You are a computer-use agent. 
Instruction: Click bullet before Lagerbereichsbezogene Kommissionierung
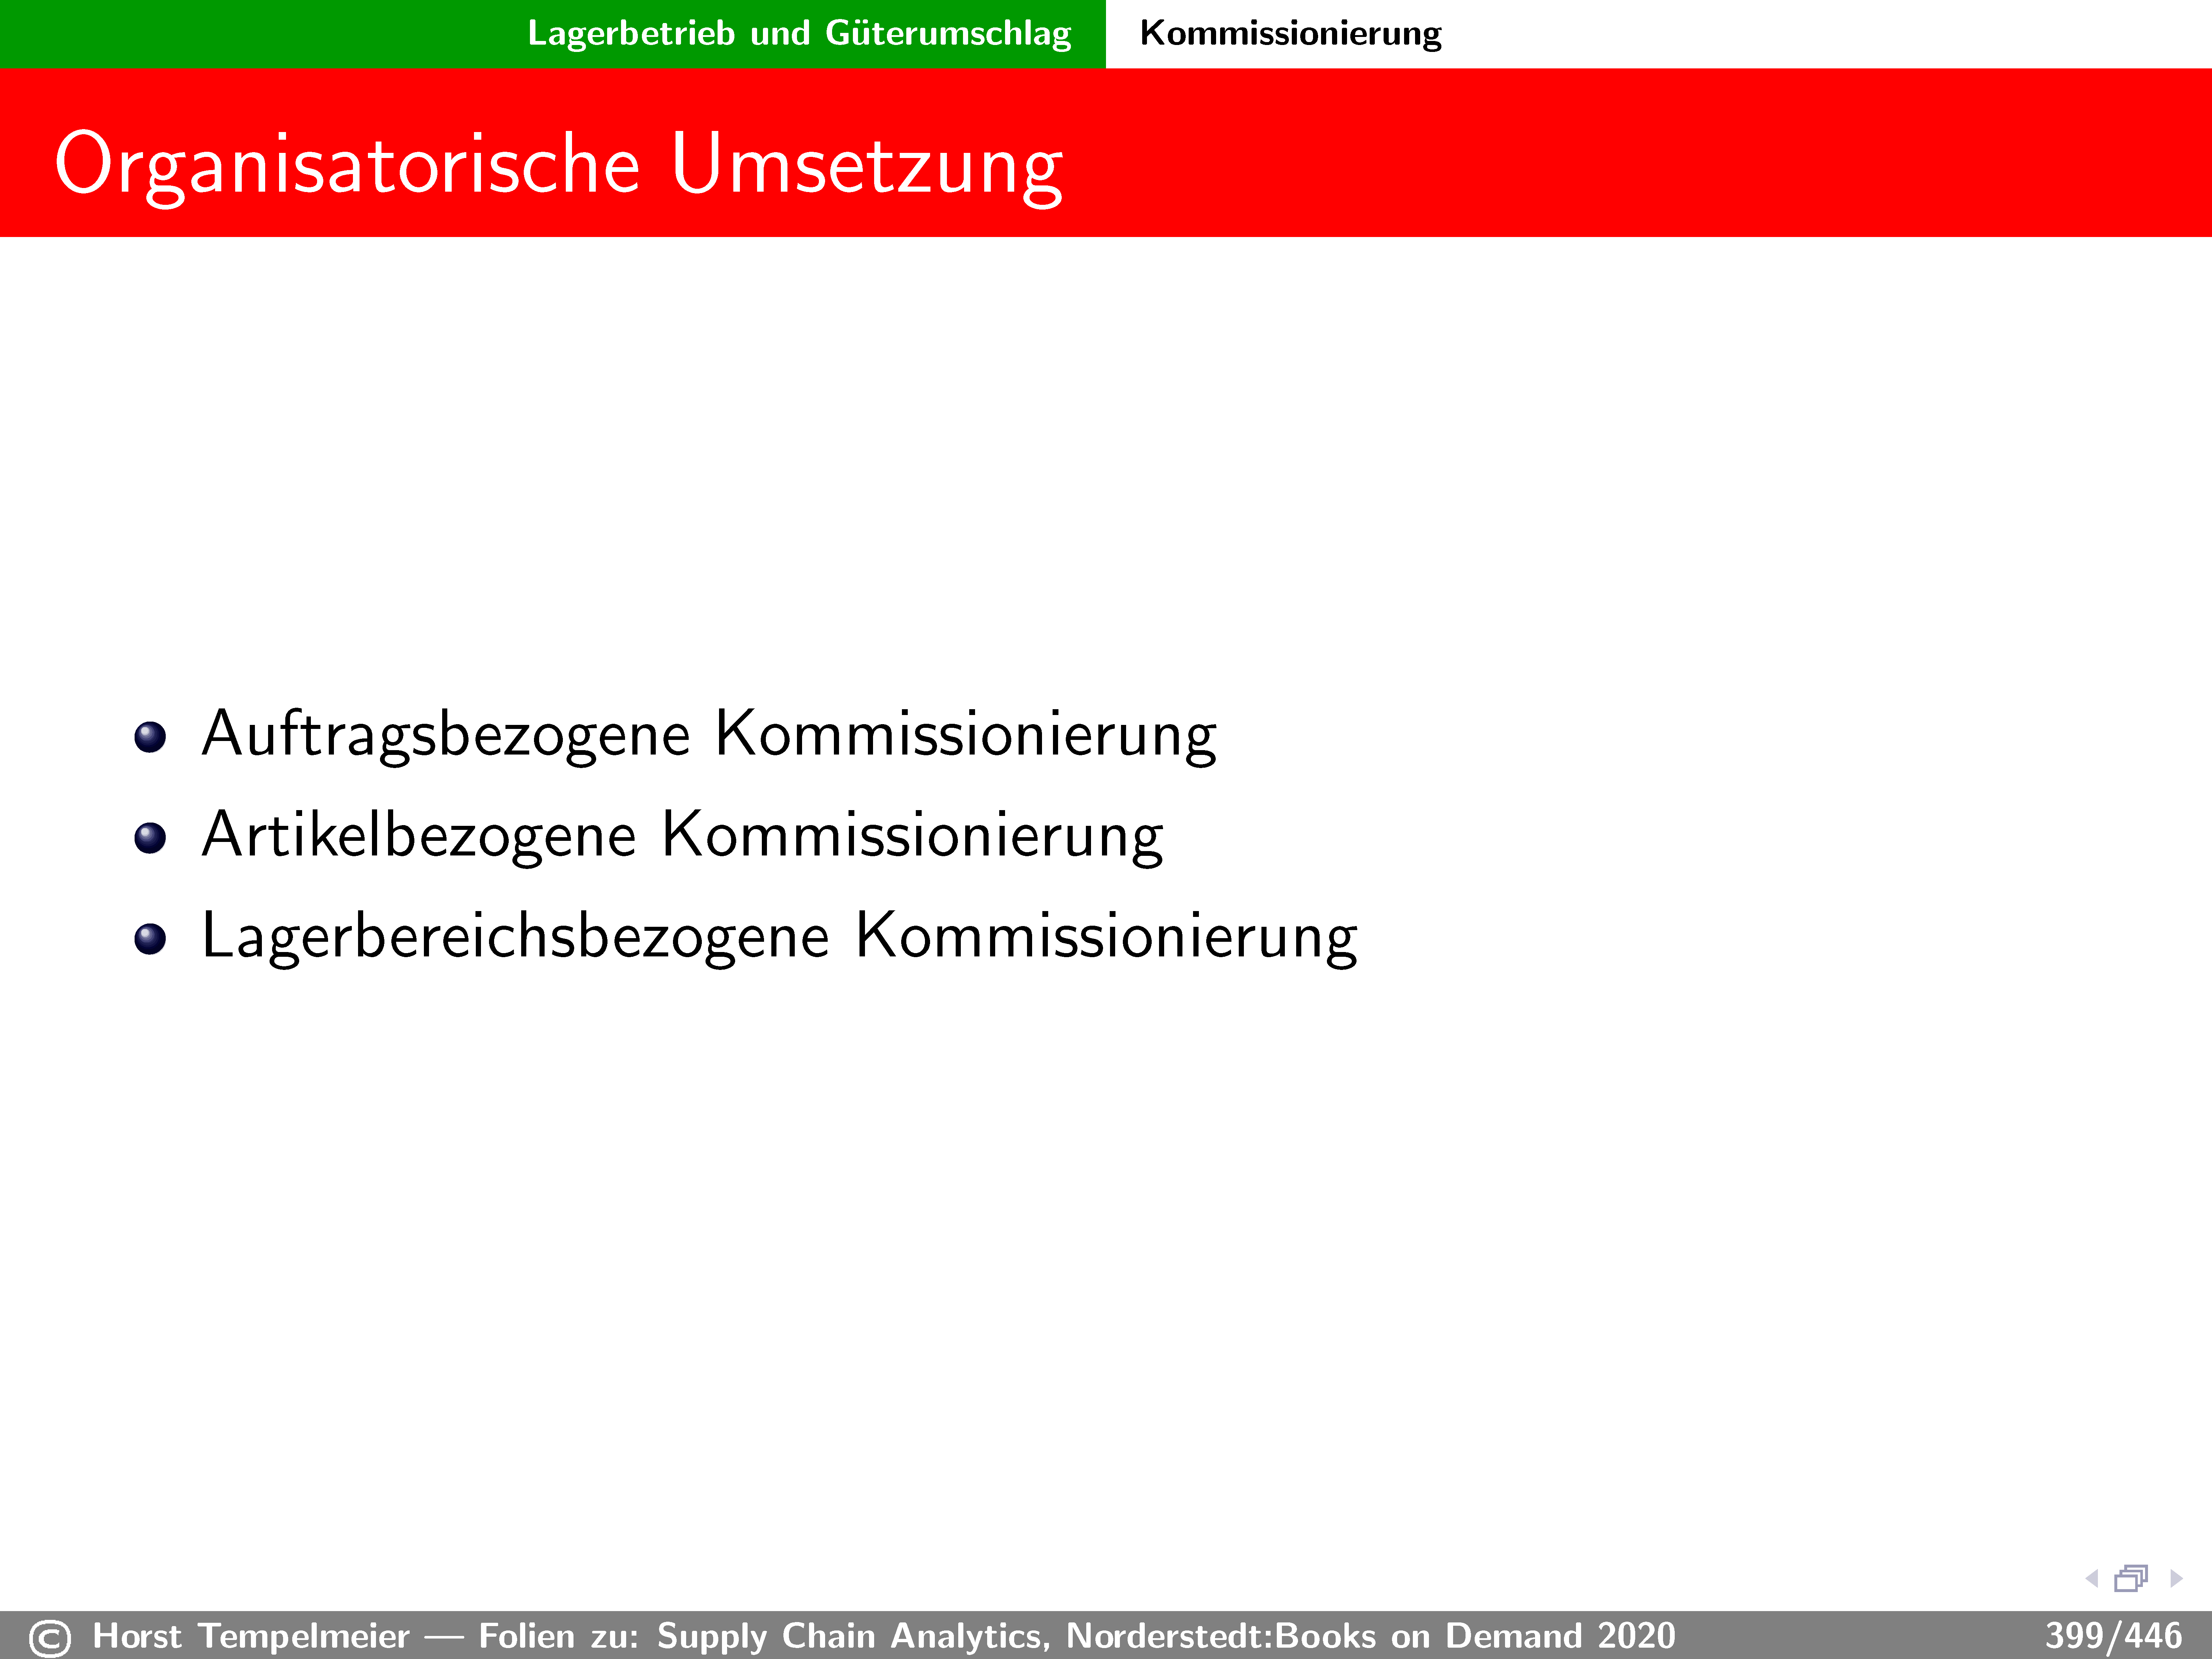[150, 939]
